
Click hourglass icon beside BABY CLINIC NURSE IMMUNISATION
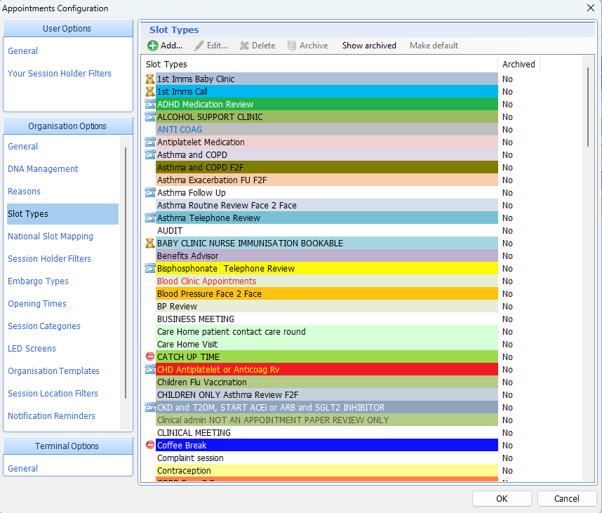click(150, 243)
